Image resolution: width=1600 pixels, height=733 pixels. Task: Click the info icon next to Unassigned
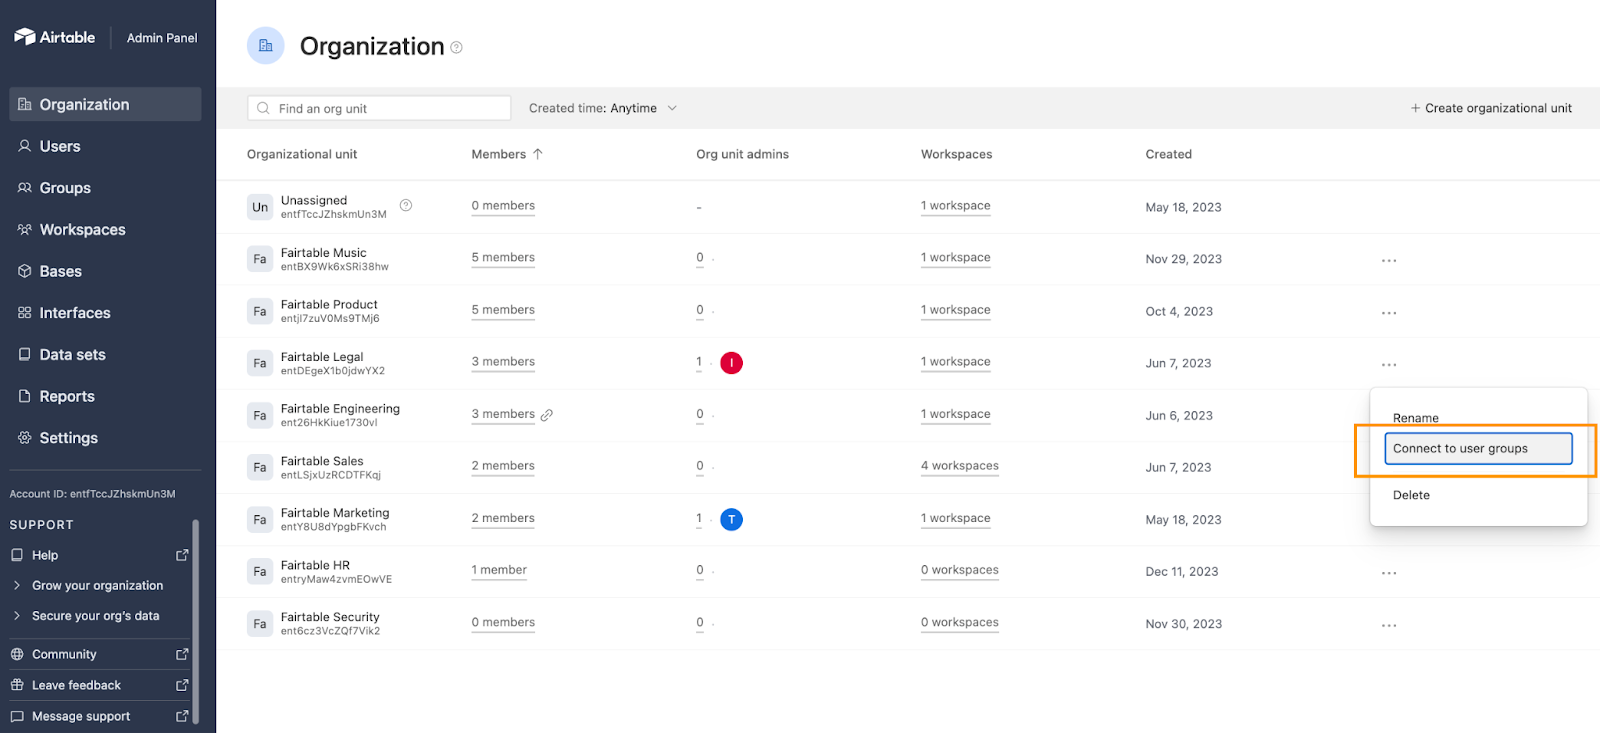tap(406, 205)
